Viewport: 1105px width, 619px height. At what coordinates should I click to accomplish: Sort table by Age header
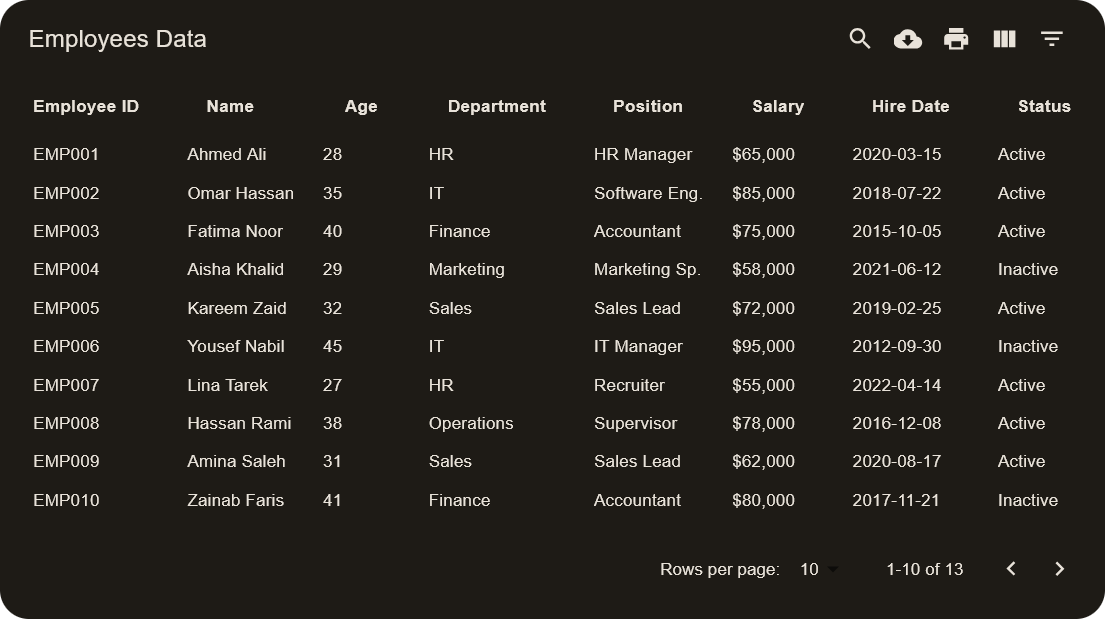point(361,106)
